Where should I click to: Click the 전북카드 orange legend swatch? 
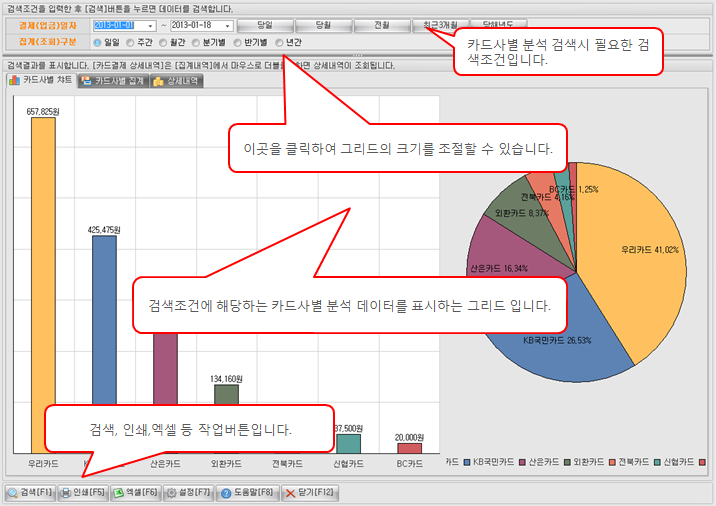[612, 463]
